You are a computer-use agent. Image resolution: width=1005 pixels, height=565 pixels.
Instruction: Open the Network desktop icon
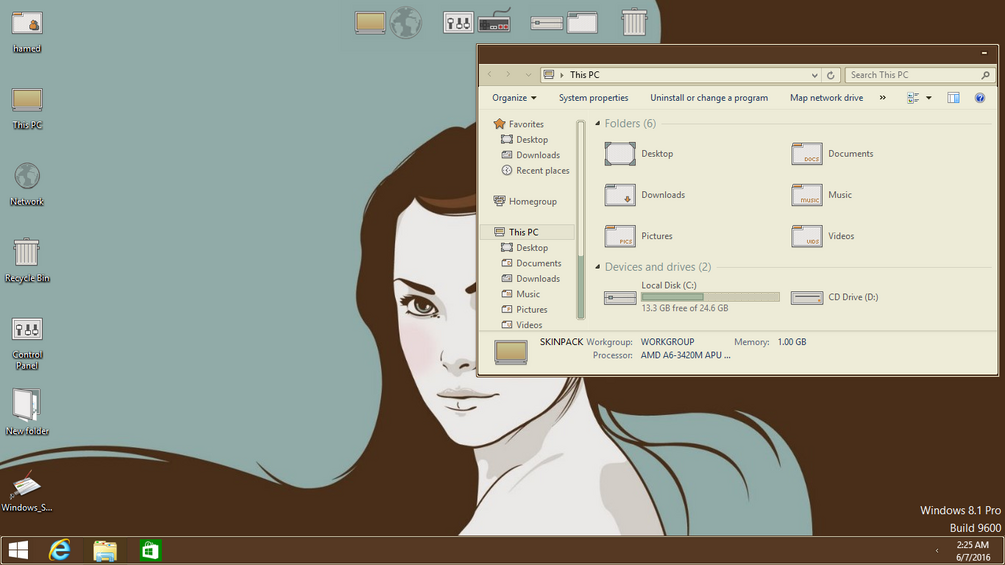point(27,184)
